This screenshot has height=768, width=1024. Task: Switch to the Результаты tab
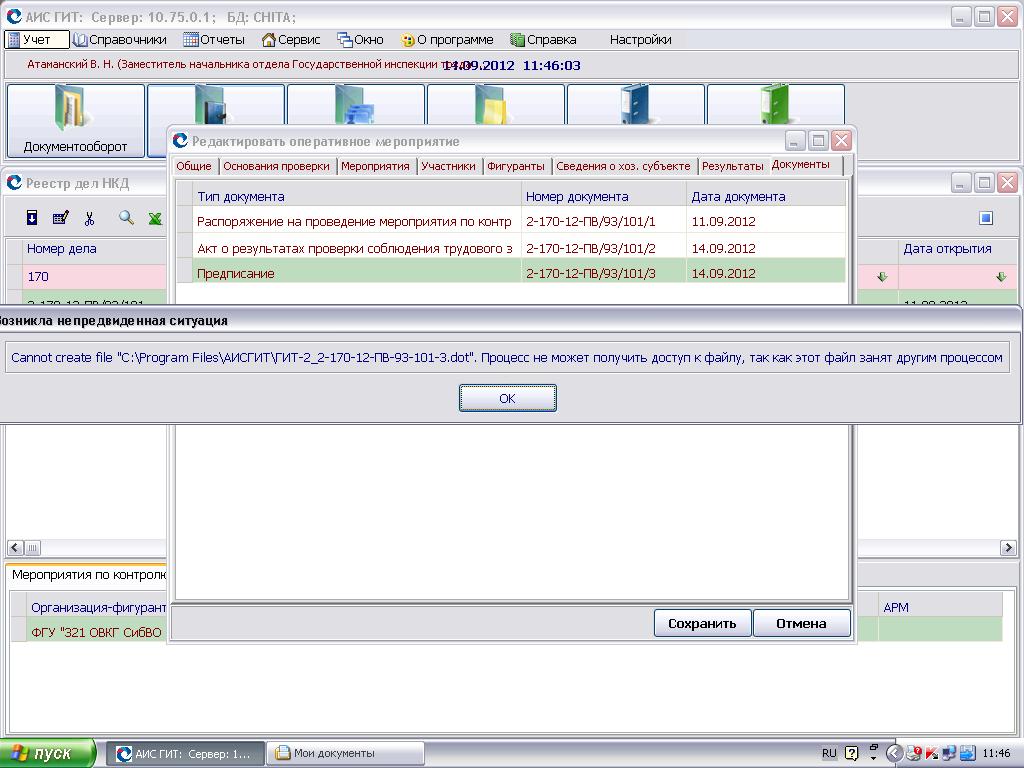[x=732, y=166]
